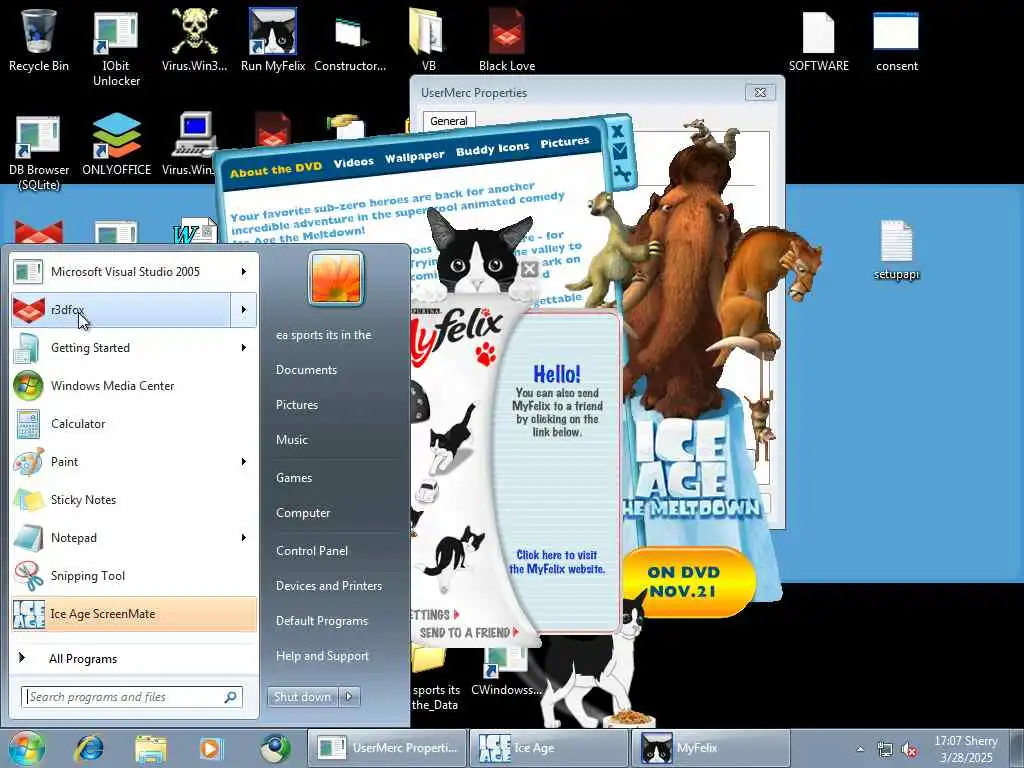This screenshot has height=768, width=1024.
Task: Launch Calculator from Start menu
Action: (x=134, y=424)
